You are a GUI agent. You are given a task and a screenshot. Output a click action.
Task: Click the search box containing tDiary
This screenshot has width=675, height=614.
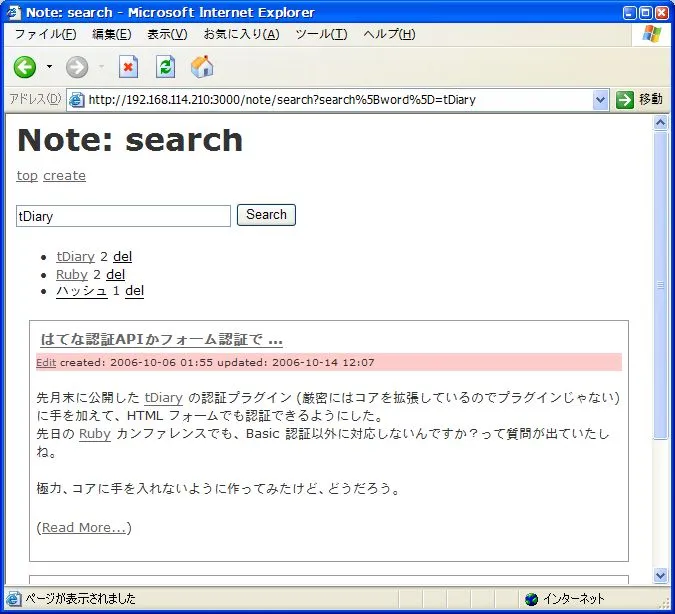(x=123, y=216)
